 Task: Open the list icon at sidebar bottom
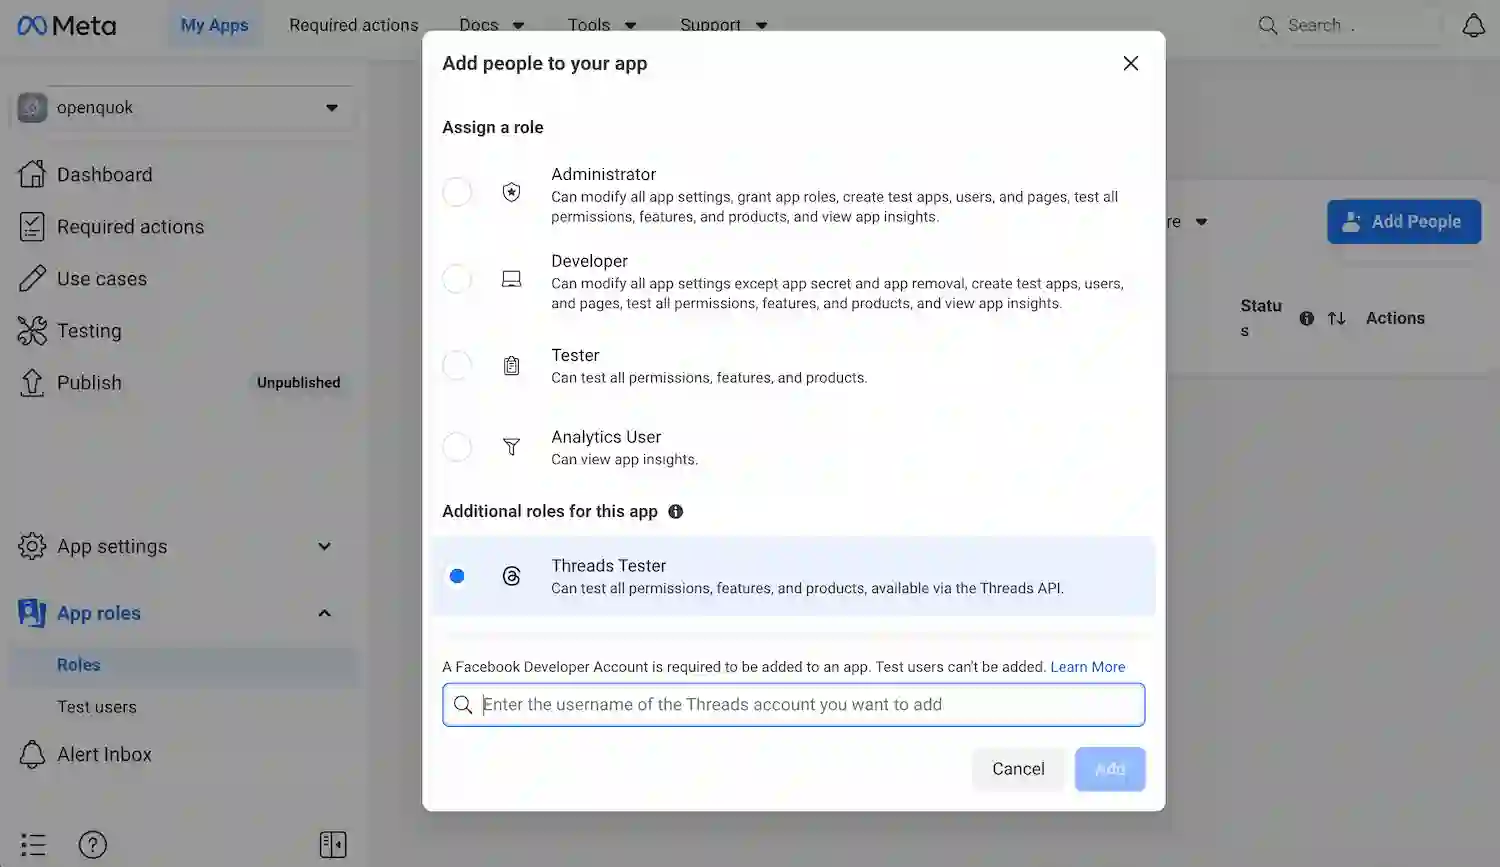click(33, 845)
